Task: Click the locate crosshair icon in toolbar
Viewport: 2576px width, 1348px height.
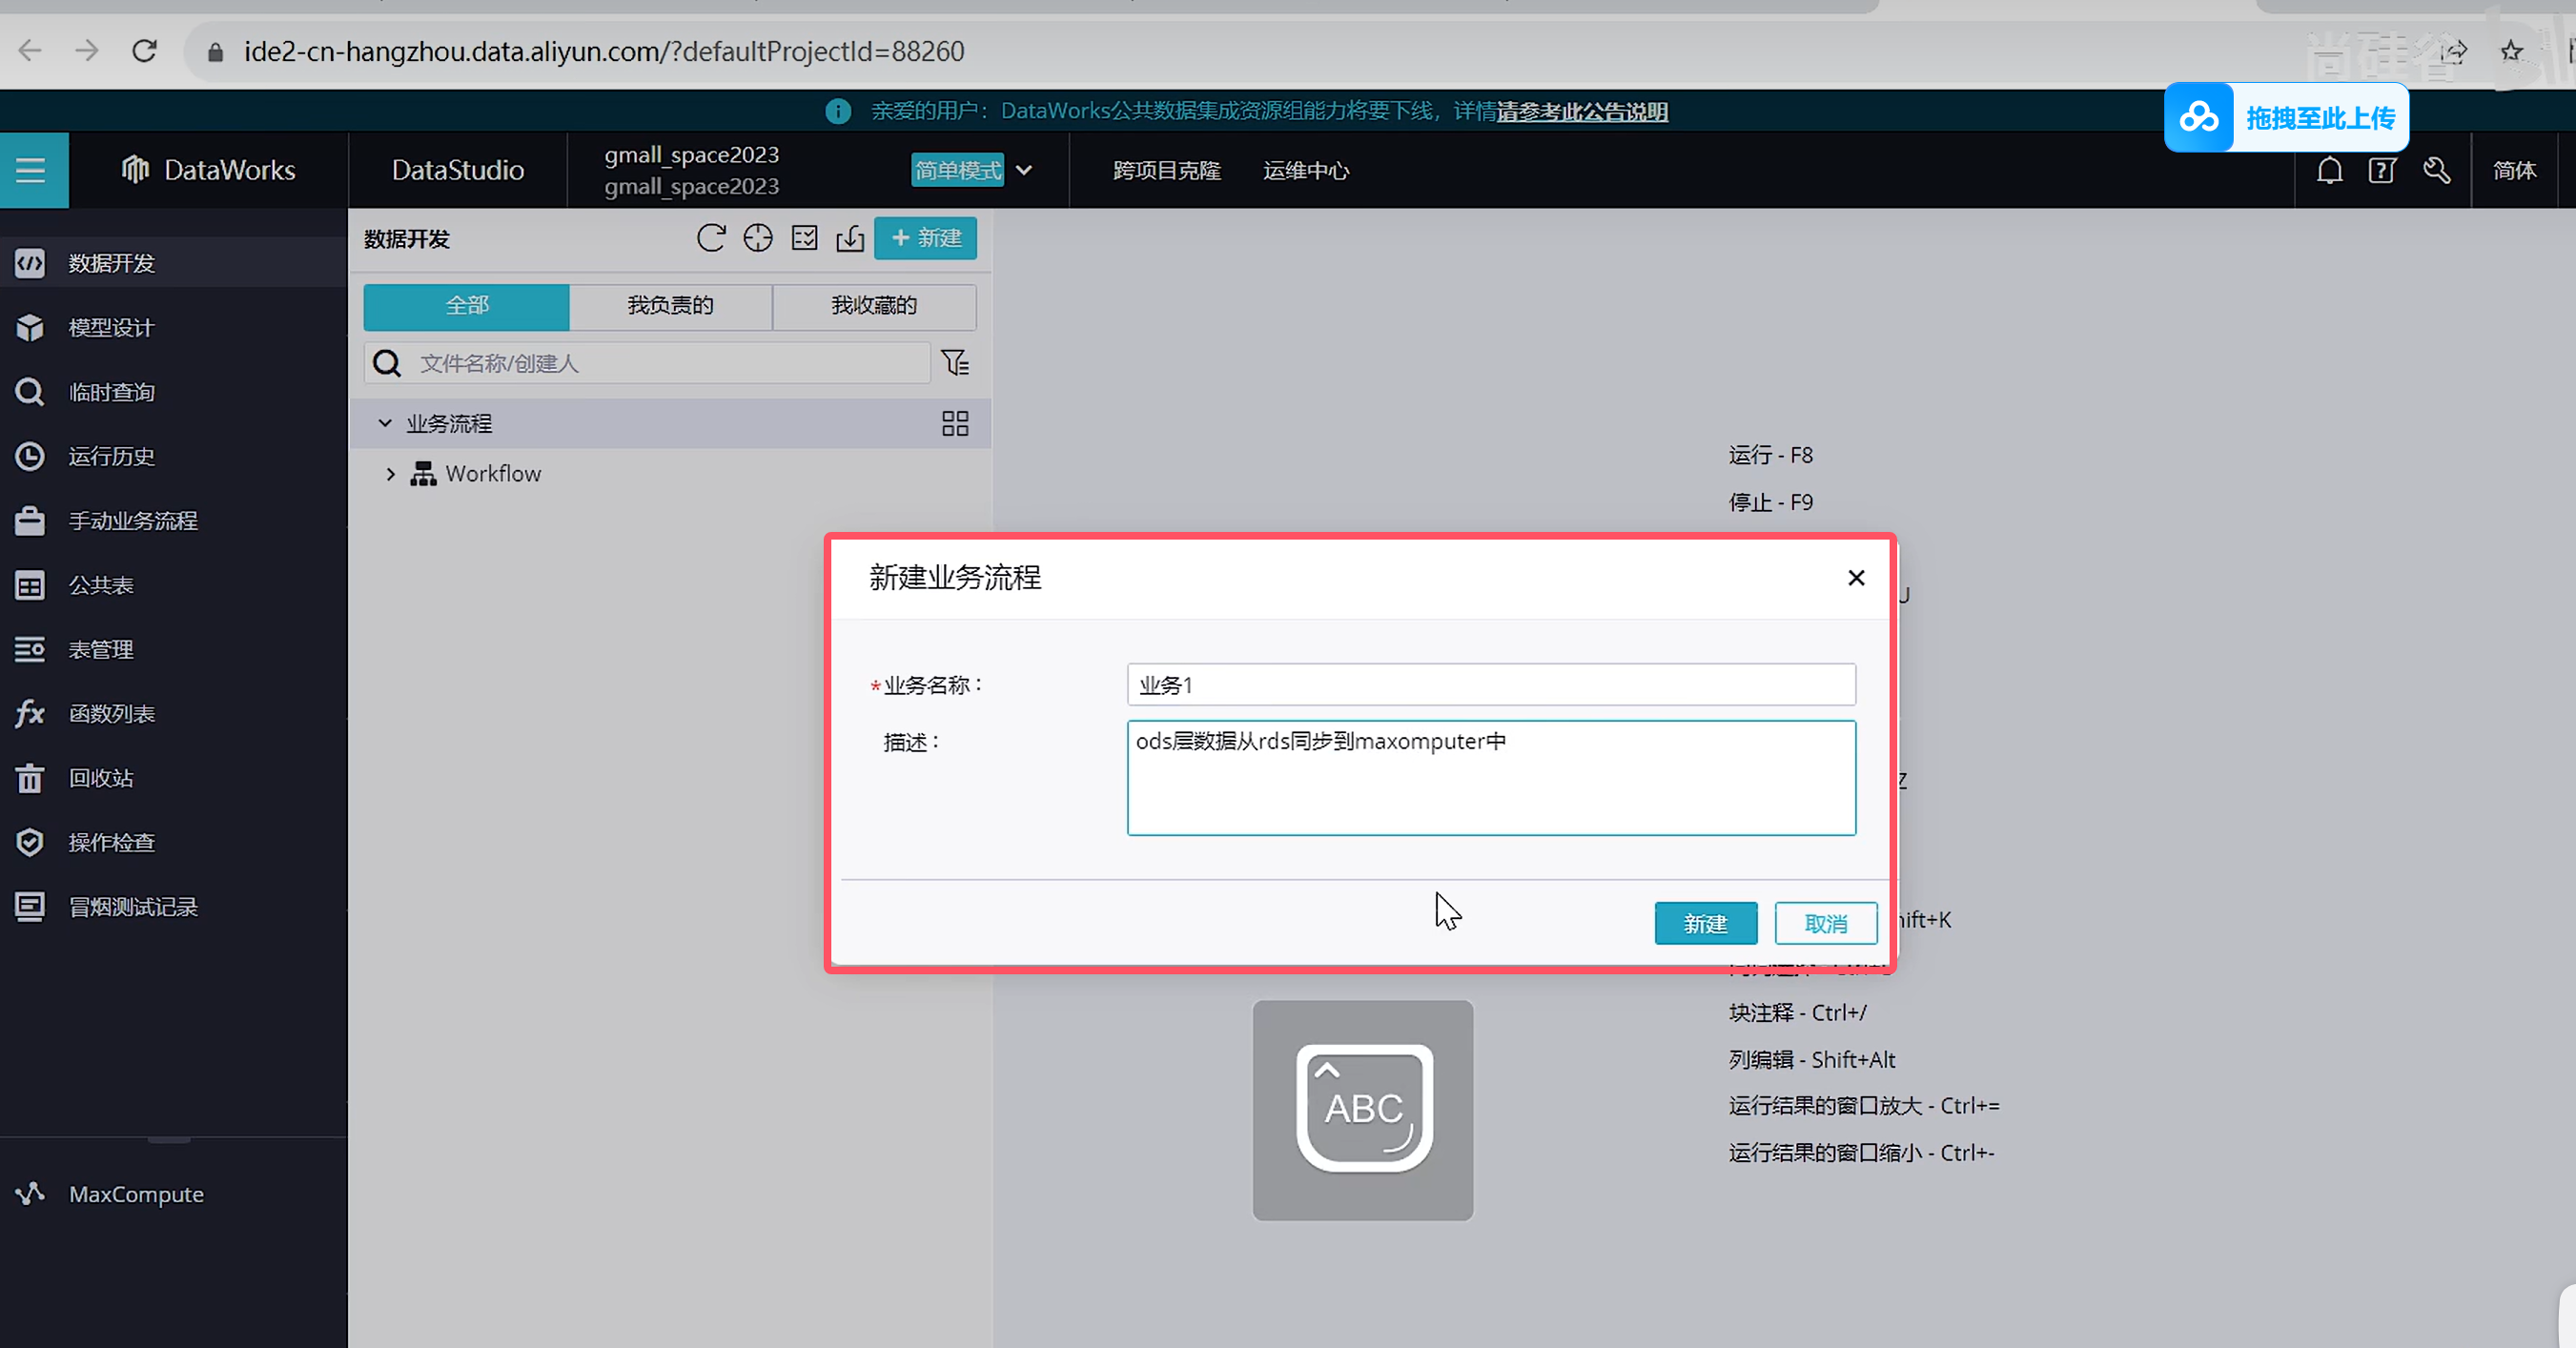Action: (x=758, y=238)
